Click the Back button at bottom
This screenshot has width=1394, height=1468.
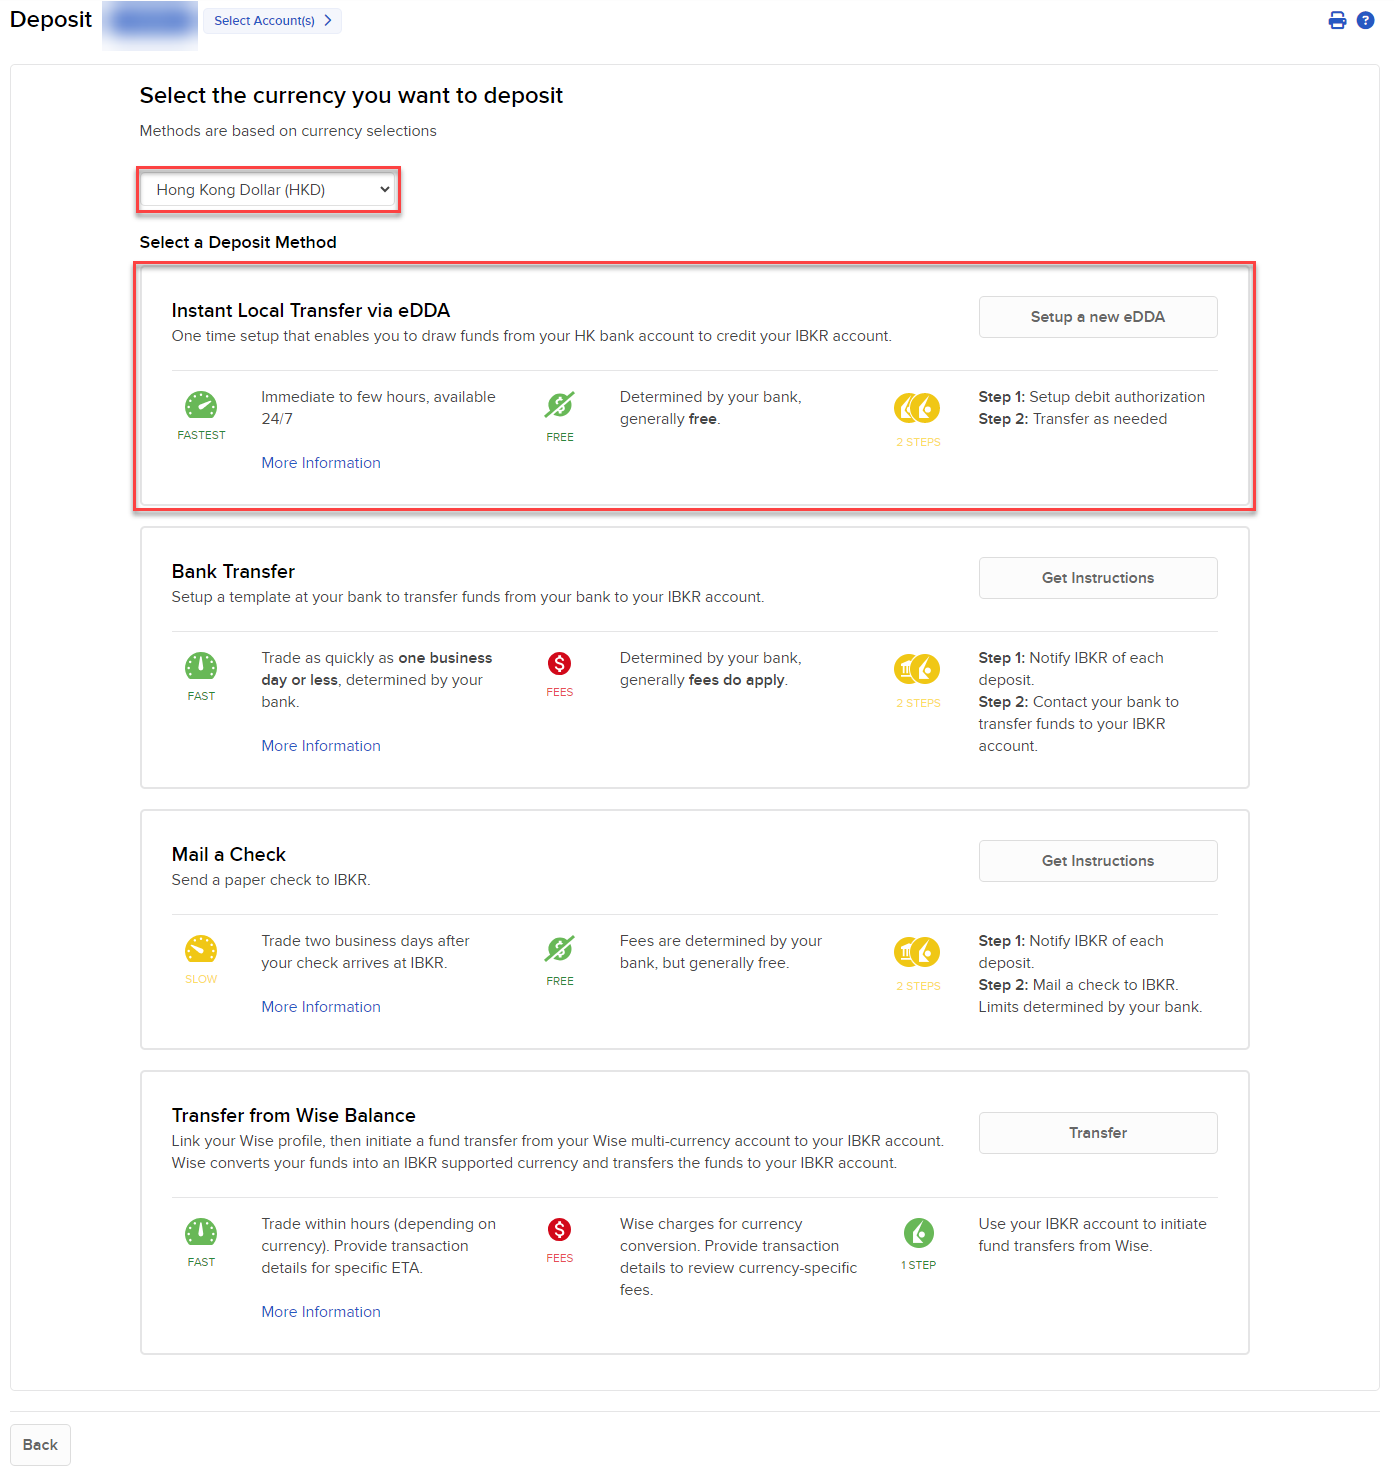point(39,1444)
